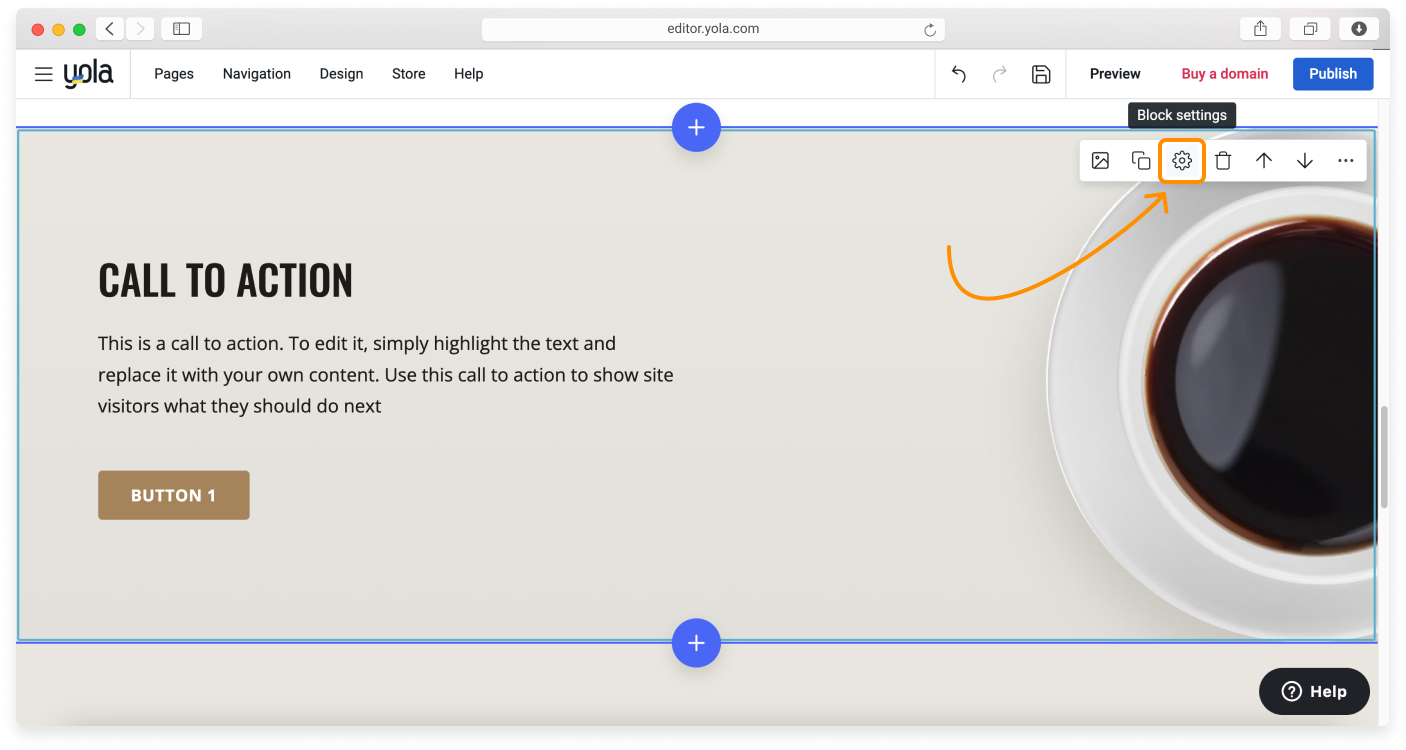Screen dimensions: 1406x750
Task: Move the block up with the arrow
Action: point(1264,160)
